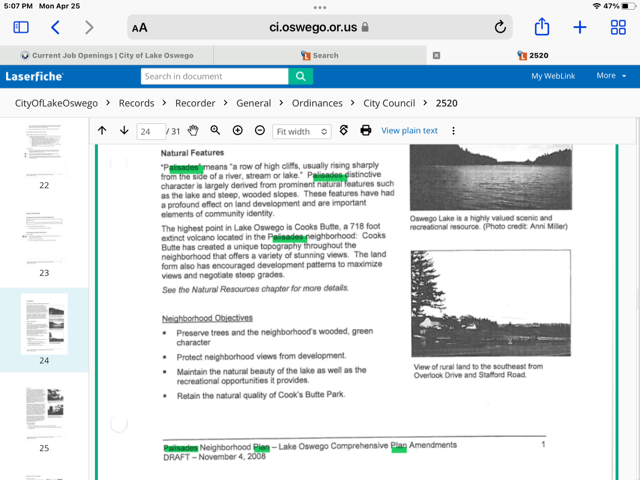Switch to the Search tab

(321, 56)
